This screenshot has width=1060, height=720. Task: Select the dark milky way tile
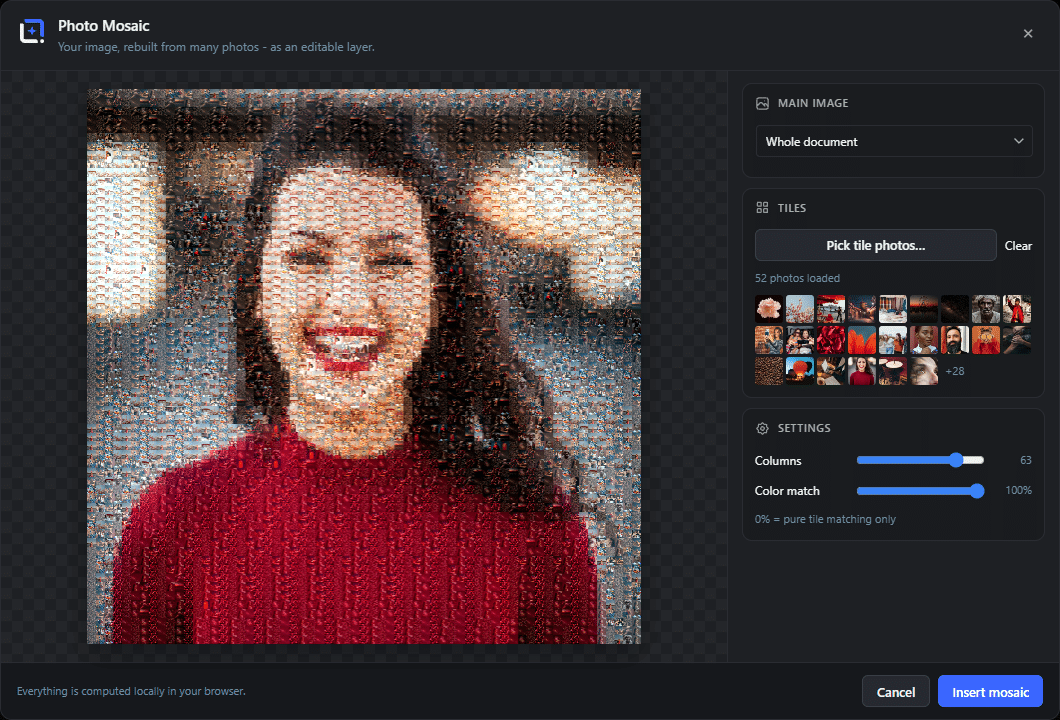(955, 309)
